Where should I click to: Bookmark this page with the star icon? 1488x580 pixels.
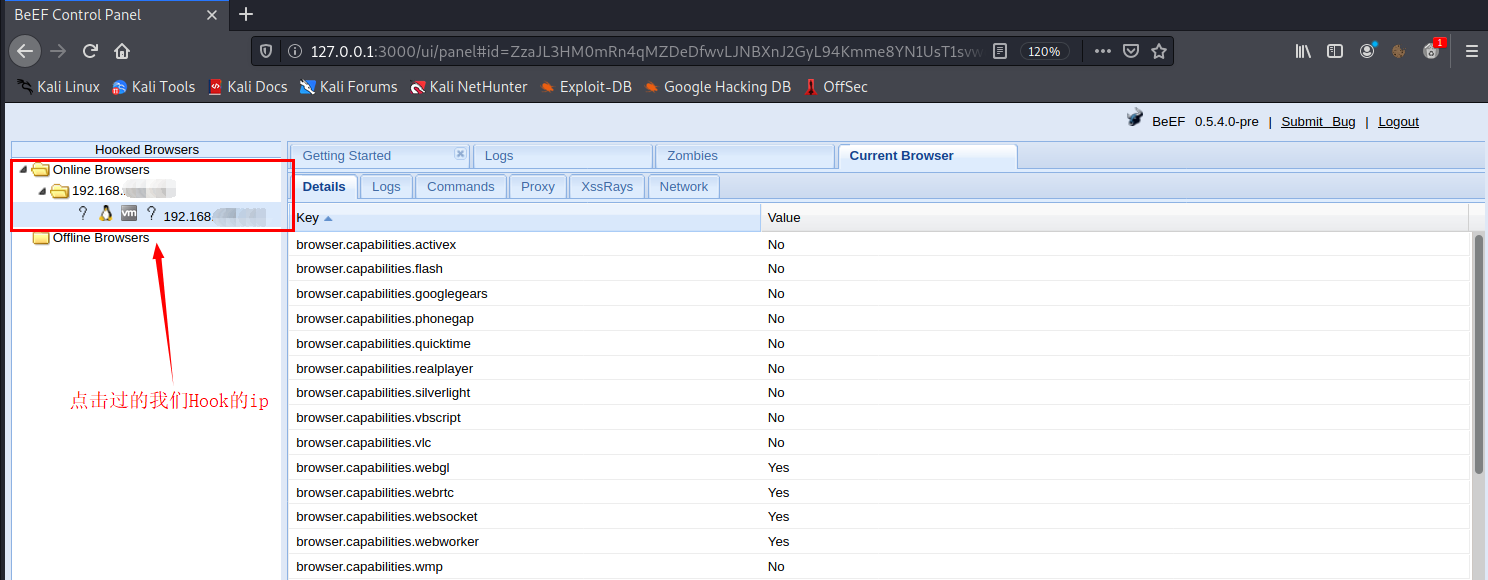point(1159,51)
